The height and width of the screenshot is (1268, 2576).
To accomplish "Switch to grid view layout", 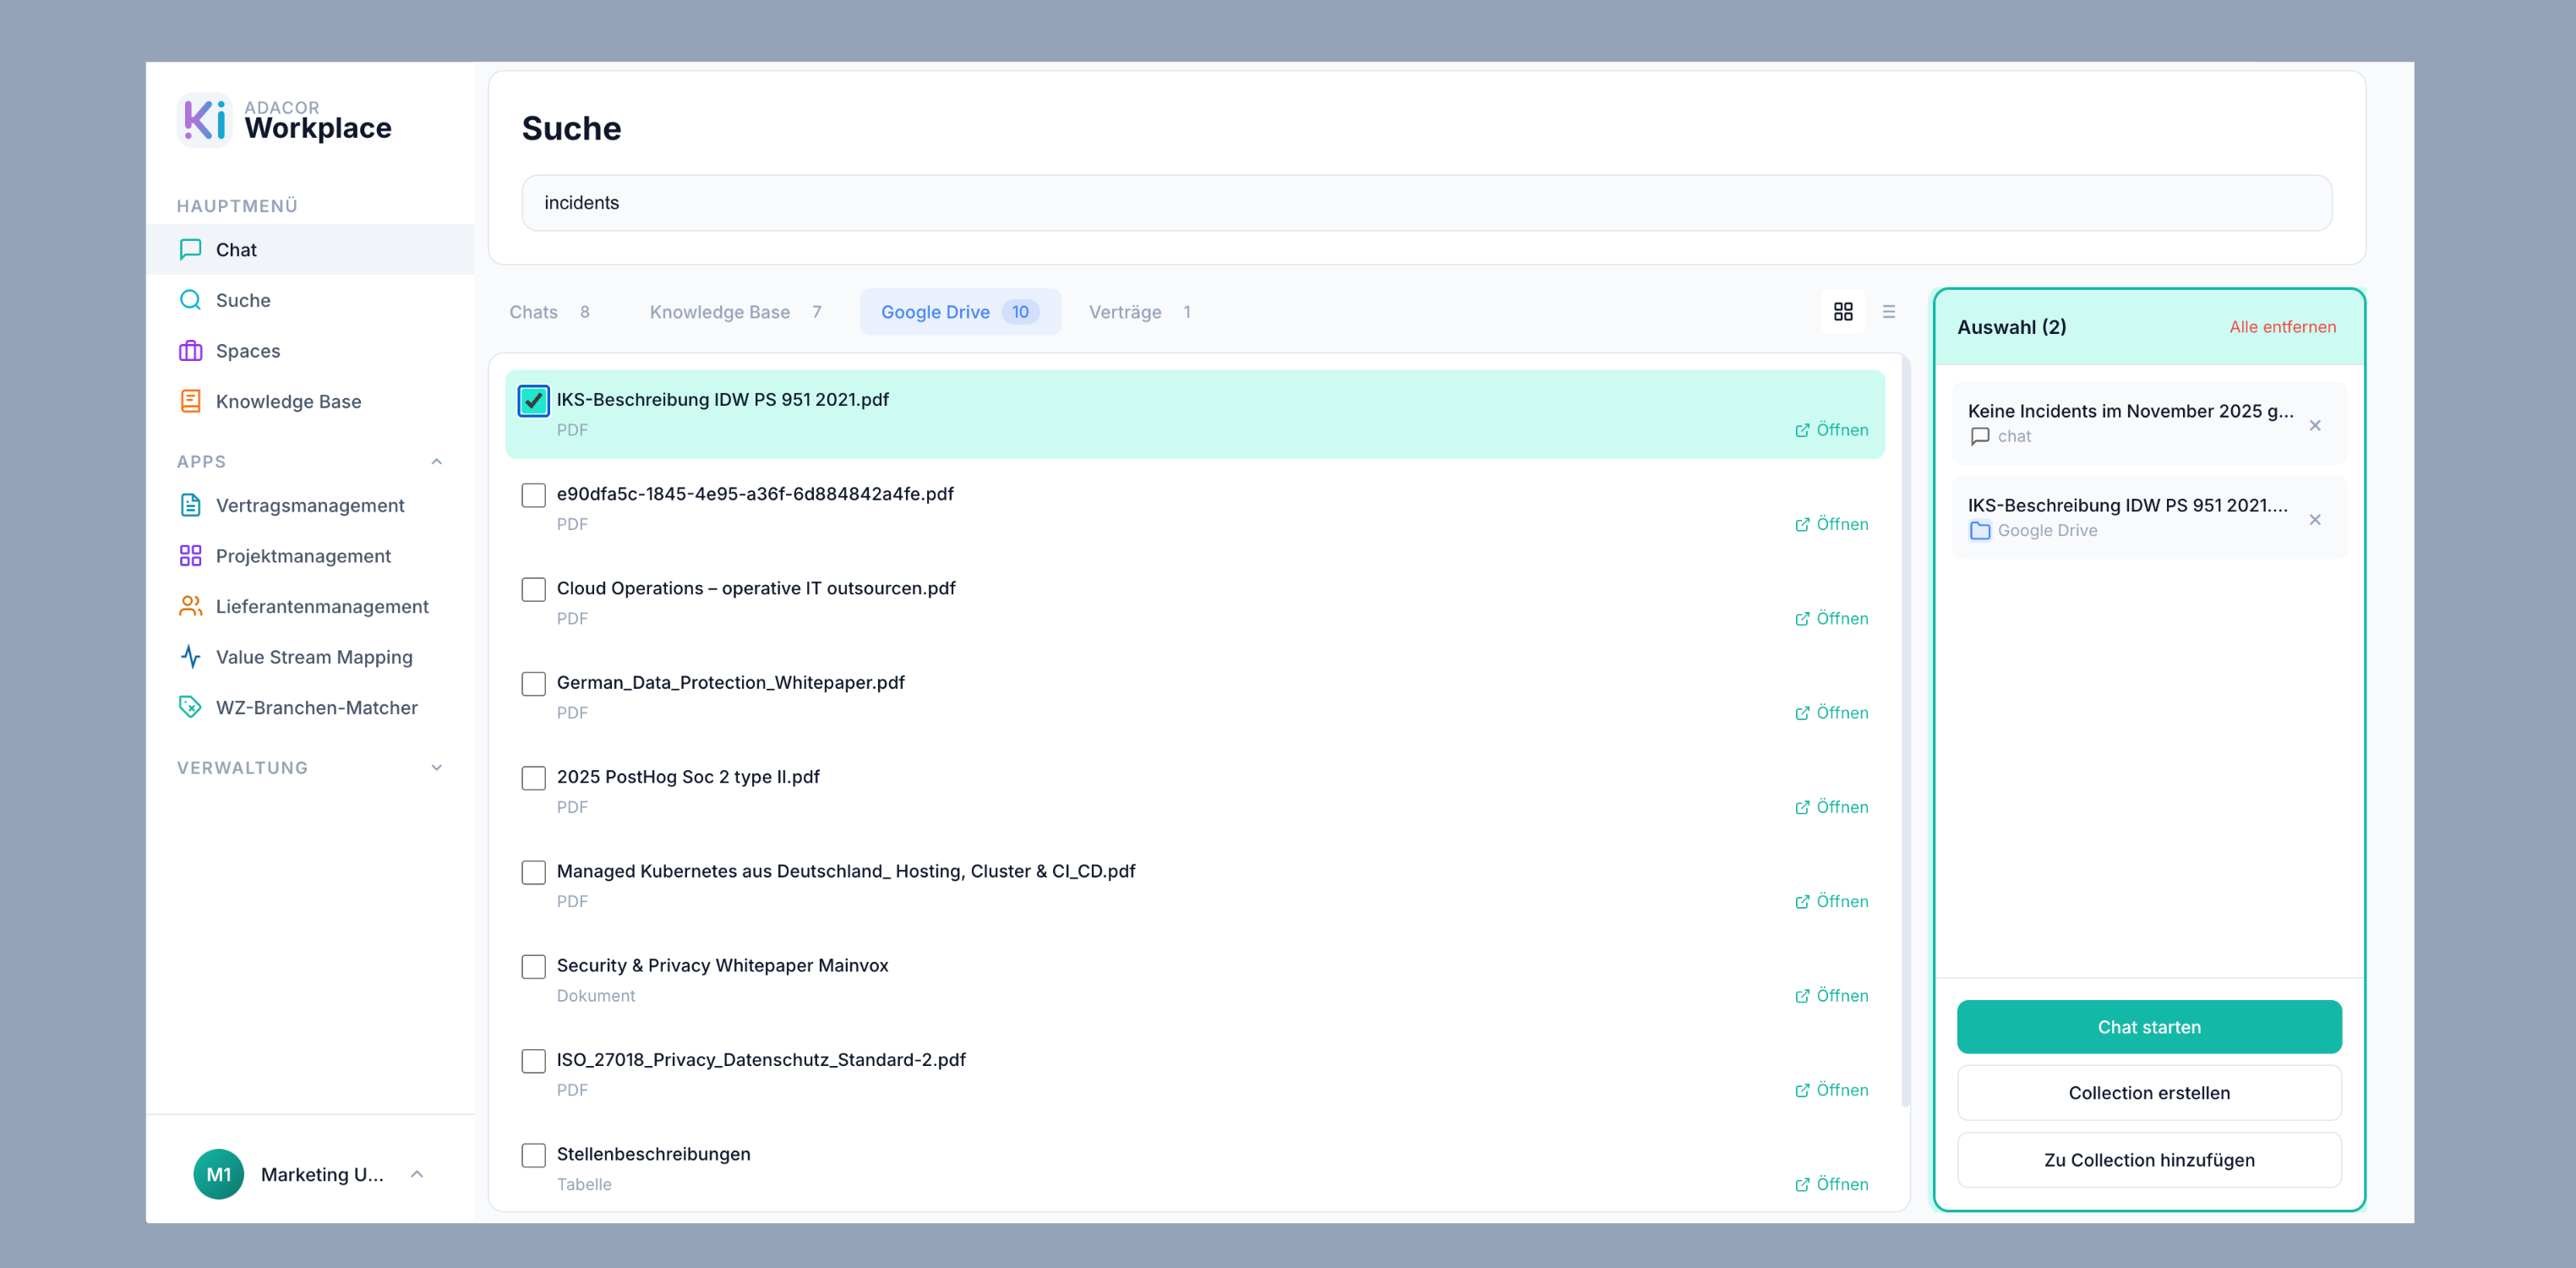I will point(1843,312).
